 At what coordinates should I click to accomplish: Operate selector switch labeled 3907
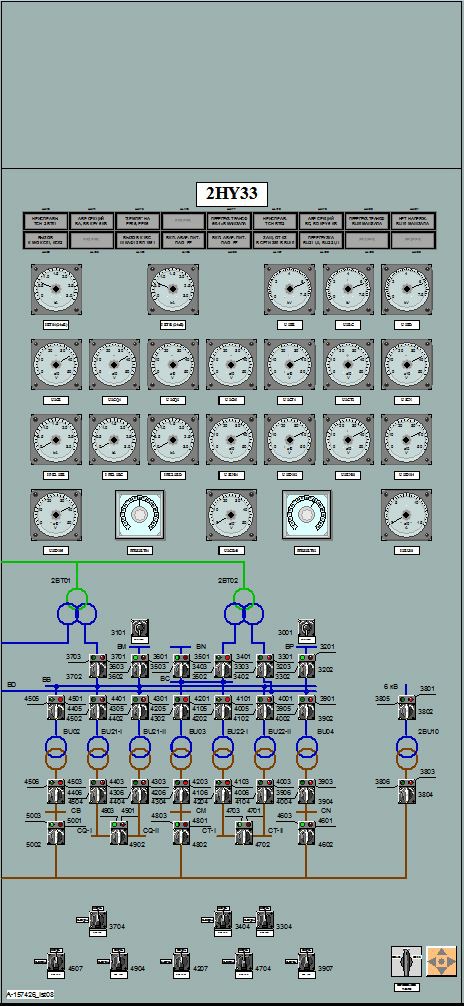click(x=307, y=960)
